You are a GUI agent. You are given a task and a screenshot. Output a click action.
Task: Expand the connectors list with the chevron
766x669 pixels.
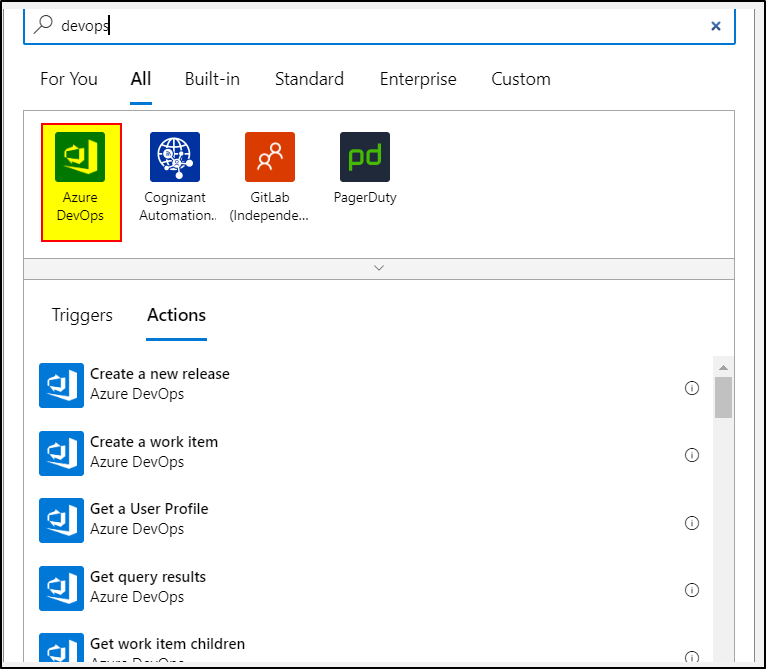(379, 268)
